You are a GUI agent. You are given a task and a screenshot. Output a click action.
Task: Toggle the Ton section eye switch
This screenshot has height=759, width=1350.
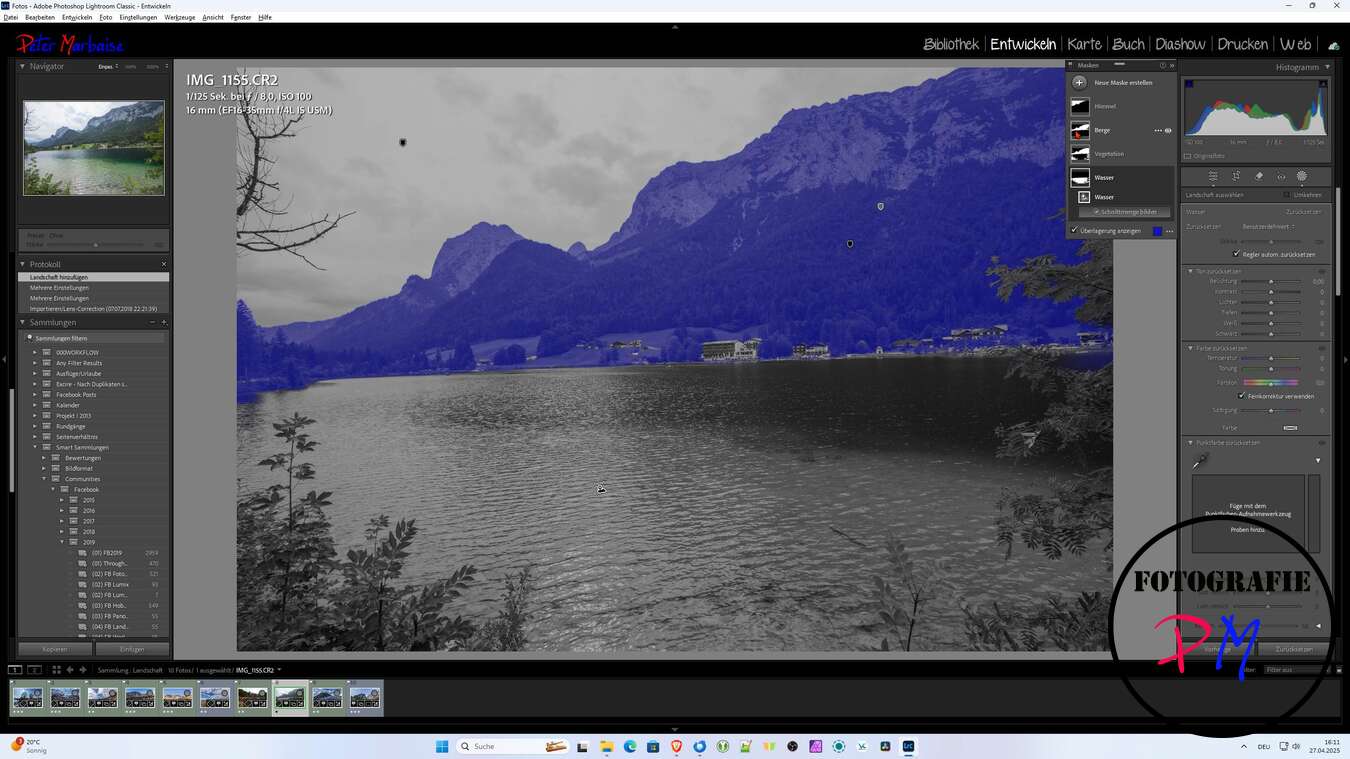1322,271
